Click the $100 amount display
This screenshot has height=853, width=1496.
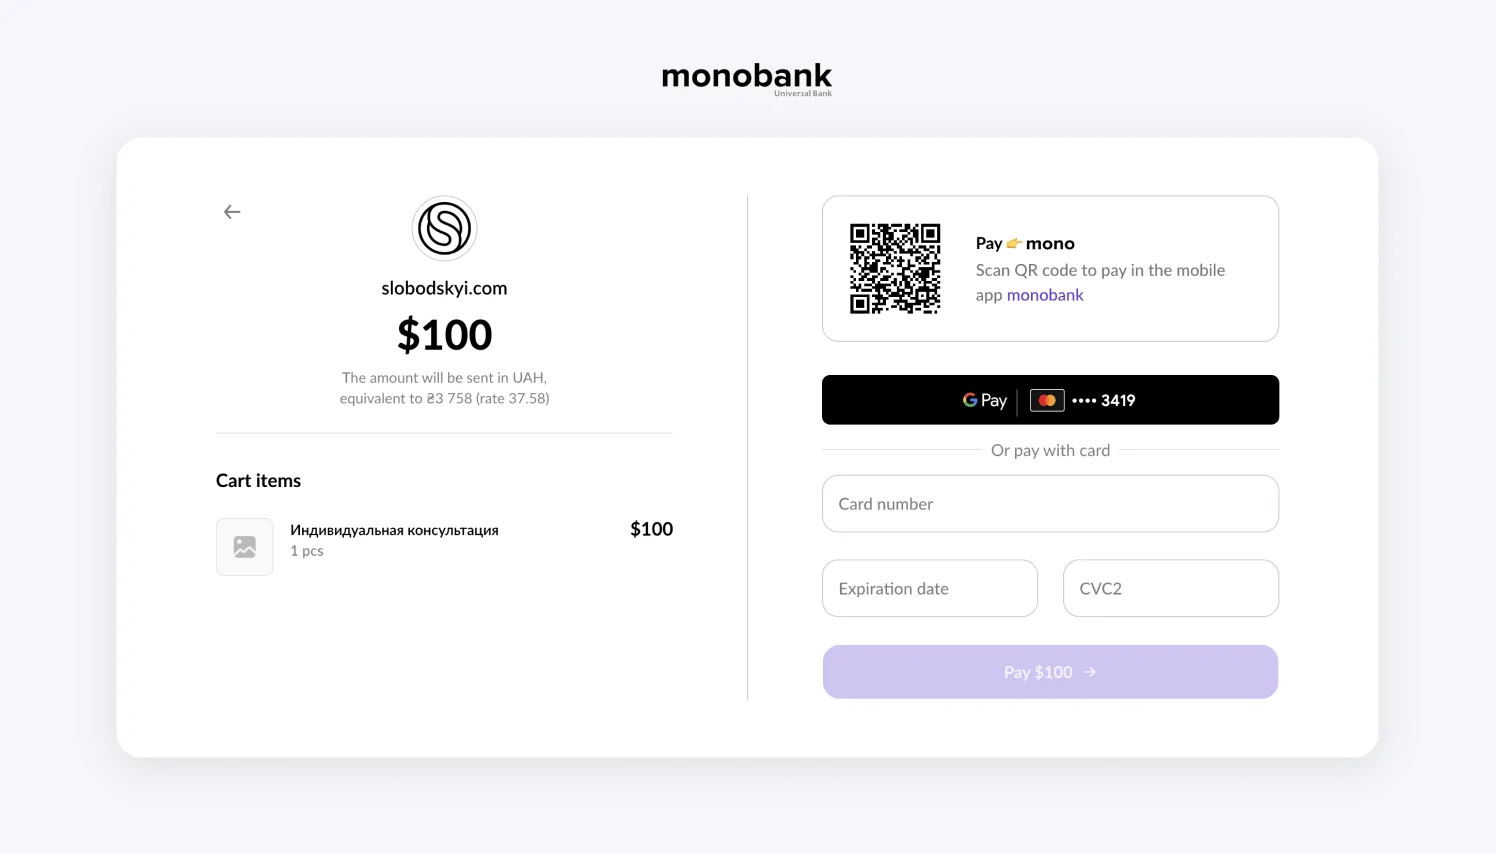click(444, 334)
